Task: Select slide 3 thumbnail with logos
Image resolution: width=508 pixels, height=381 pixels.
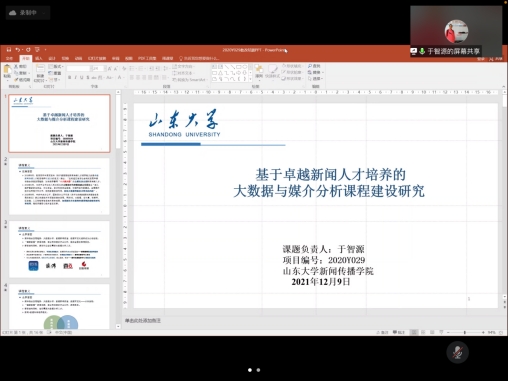Action: (x=59, y=249)
